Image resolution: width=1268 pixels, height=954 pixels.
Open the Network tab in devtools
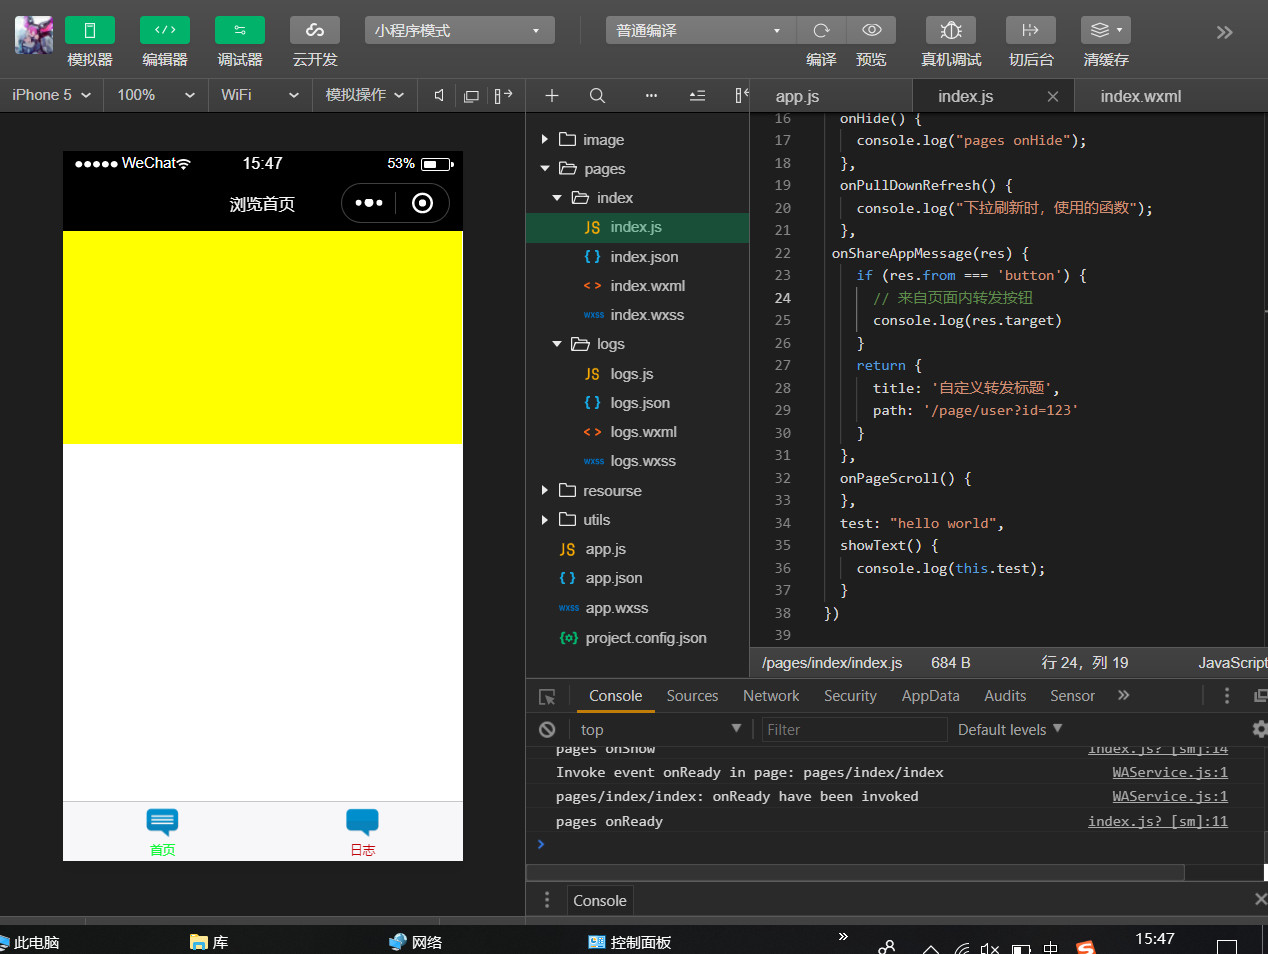pyautogui.click(x=770, y=696)
